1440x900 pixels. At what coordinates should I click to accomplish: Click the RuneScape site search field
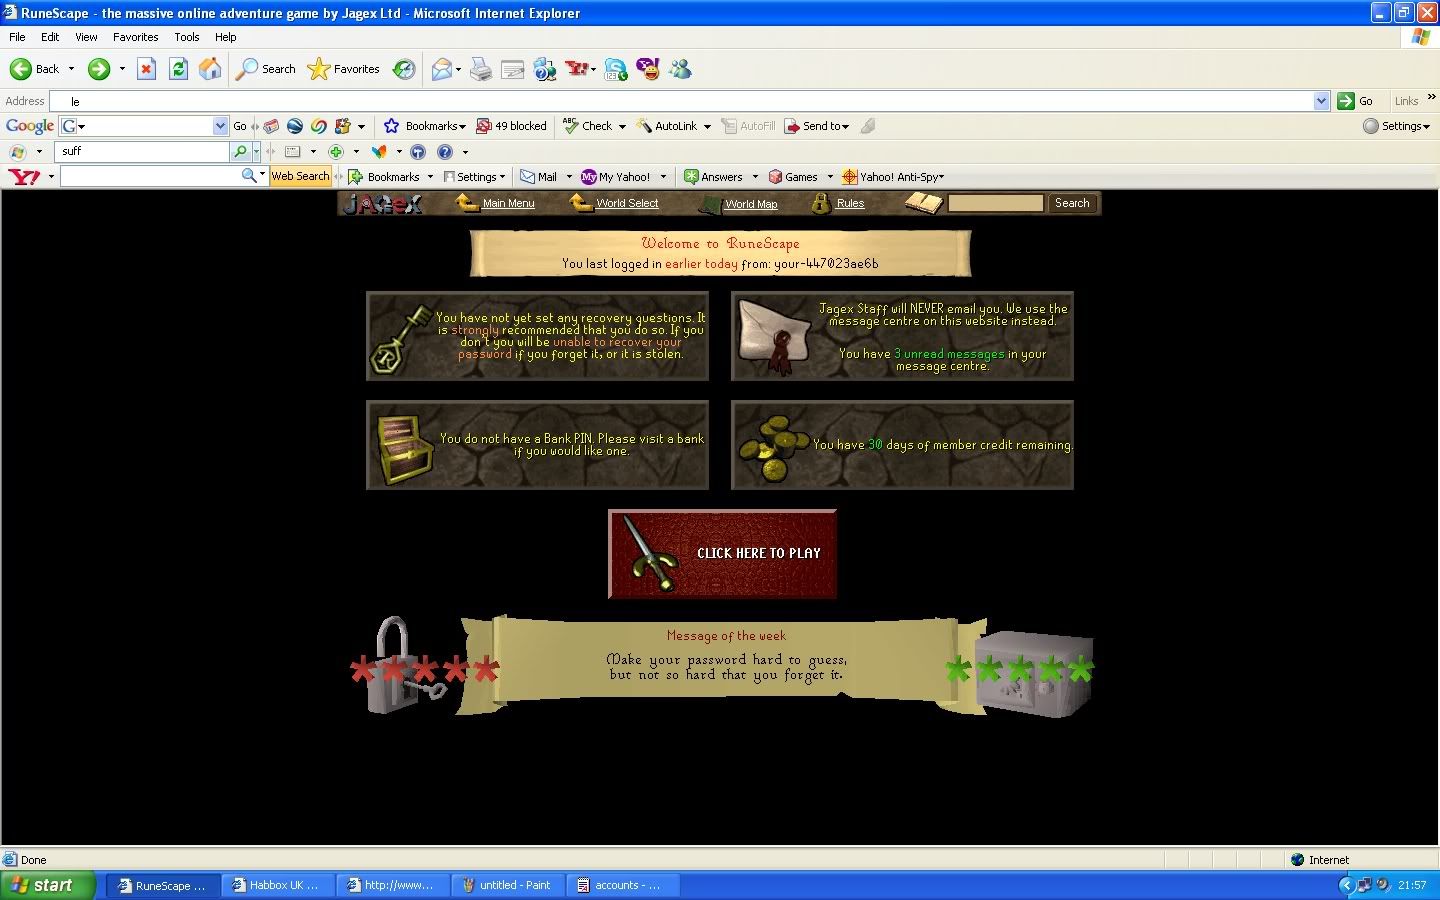(x=995, y=203)
